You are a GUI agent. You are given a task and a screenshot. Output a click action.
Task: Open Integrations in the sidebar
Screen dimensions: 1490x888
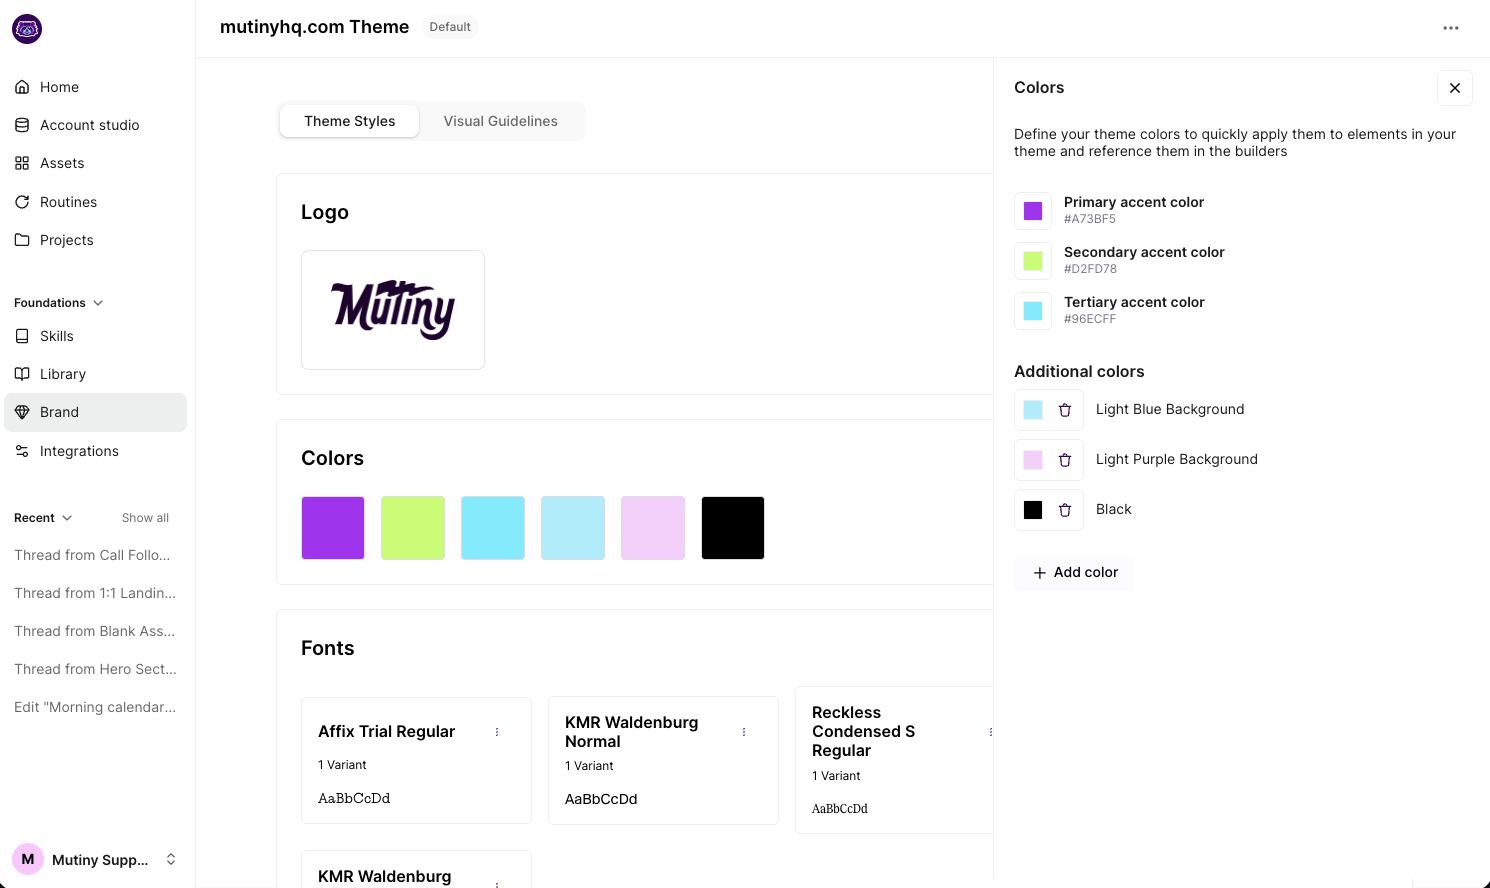click(96, 451)
